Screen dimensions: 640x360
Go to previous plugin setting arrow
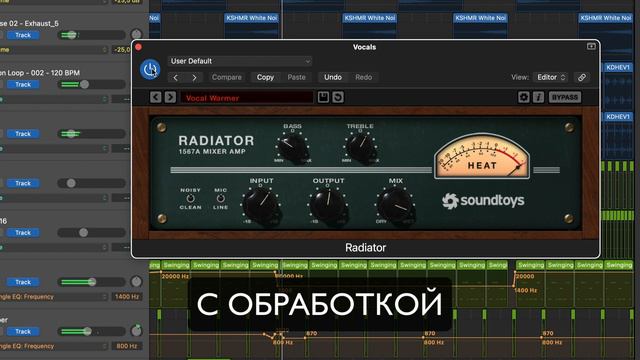176,77
